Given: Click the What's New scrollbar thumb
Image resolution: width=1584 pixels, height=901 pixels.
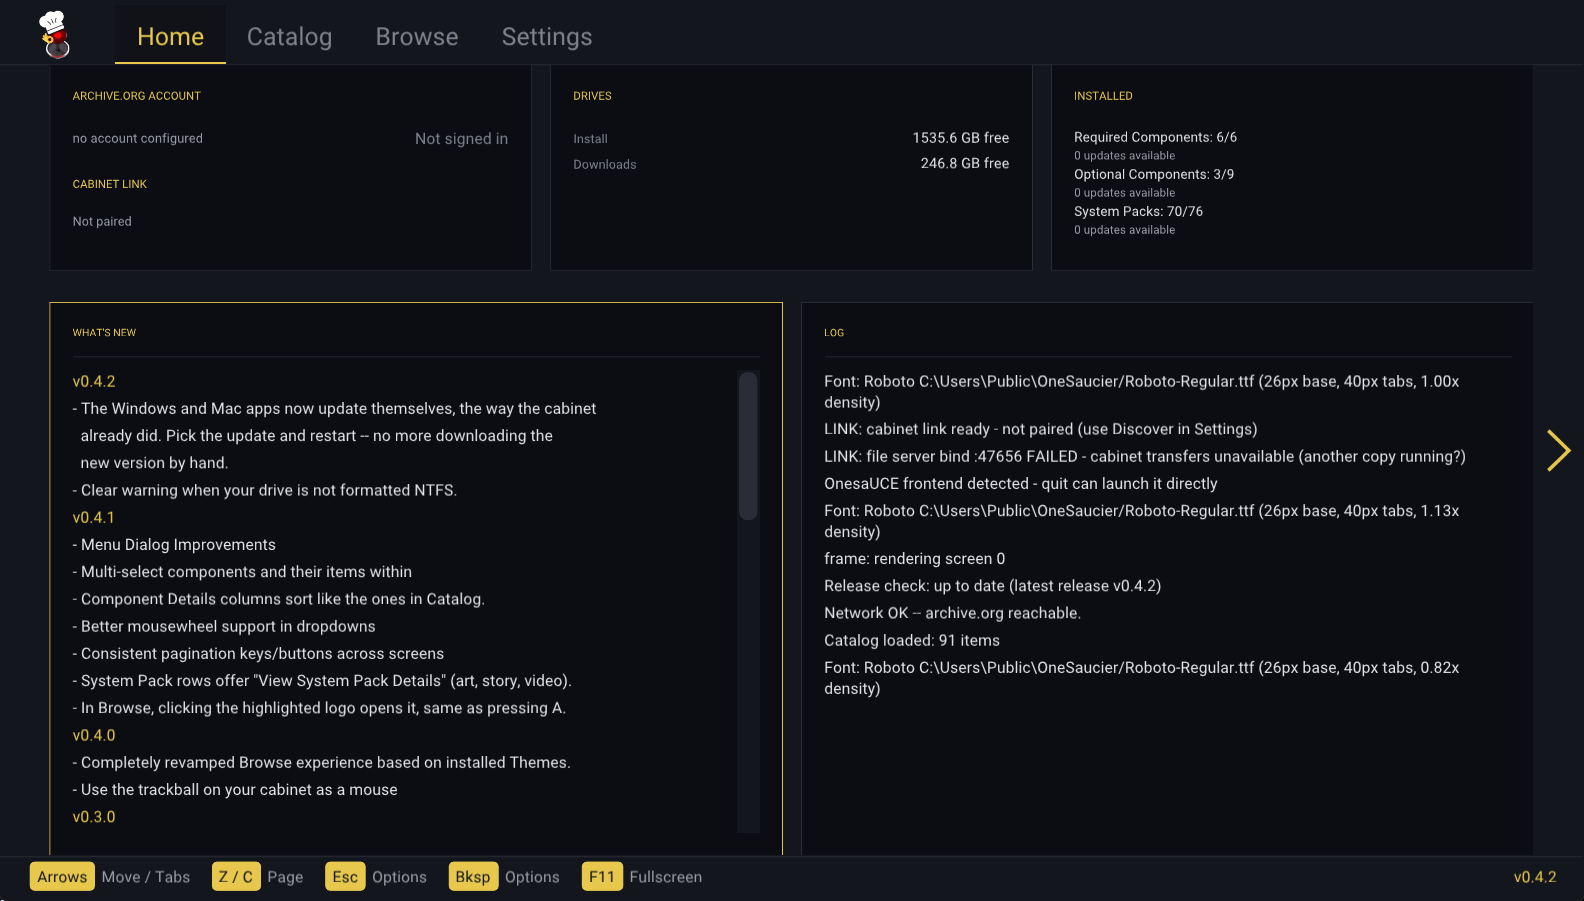Looking at the screenshot, I should point(748,446).
